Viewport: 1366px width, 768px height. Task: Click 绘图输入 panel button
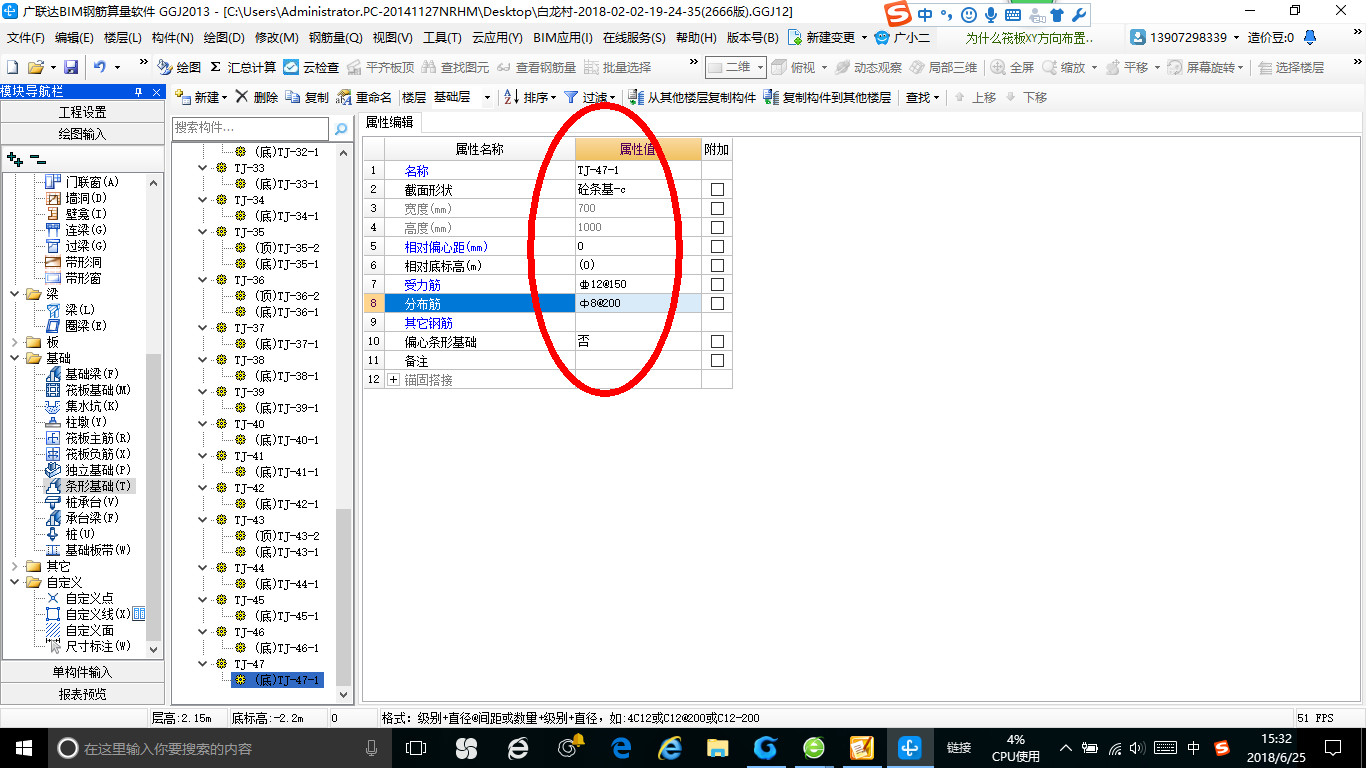[x=82, y=134]
